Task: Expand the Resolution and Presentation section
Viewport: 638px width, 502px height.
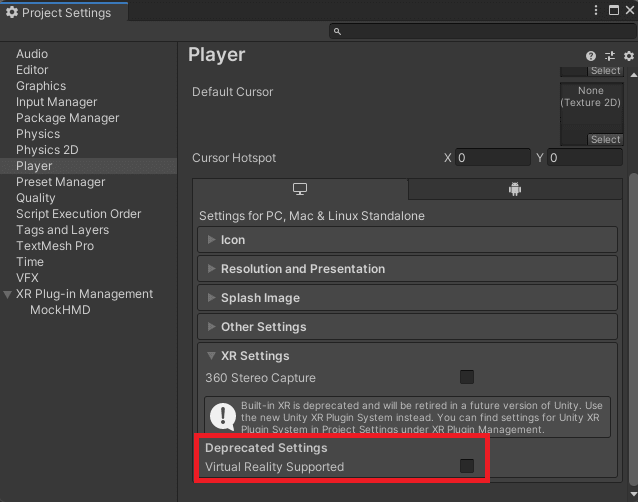Action: coord(407,268)
